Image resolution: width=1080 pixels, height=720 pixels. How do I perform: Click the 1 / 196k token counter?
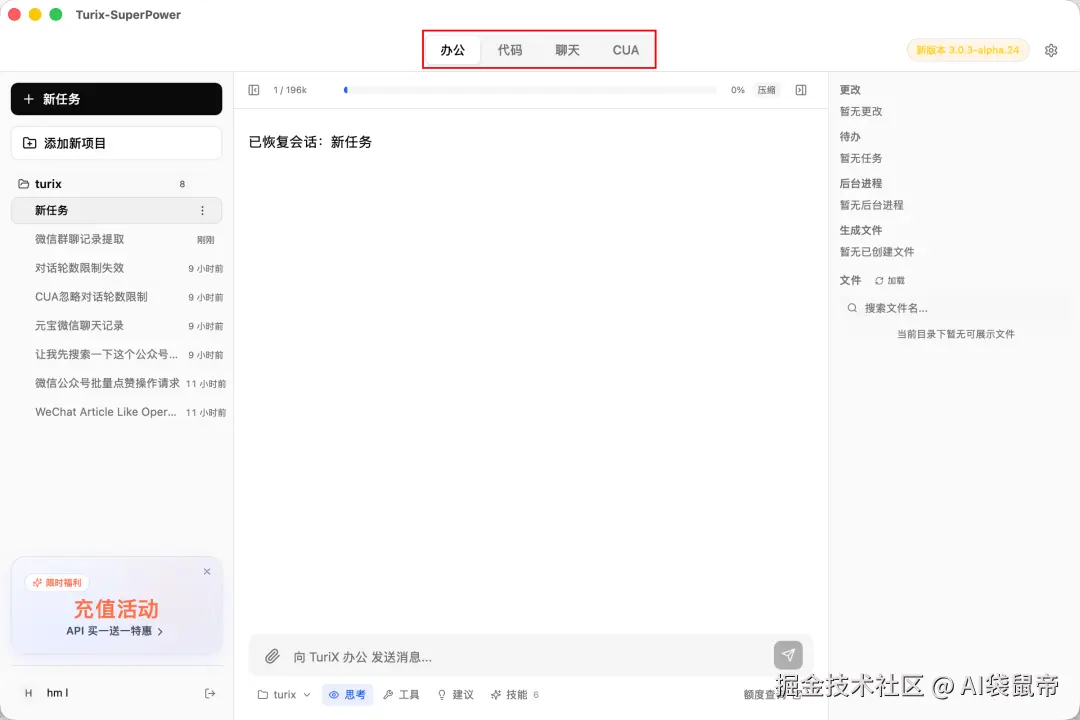pyautogui.click(x=290, y=90)
